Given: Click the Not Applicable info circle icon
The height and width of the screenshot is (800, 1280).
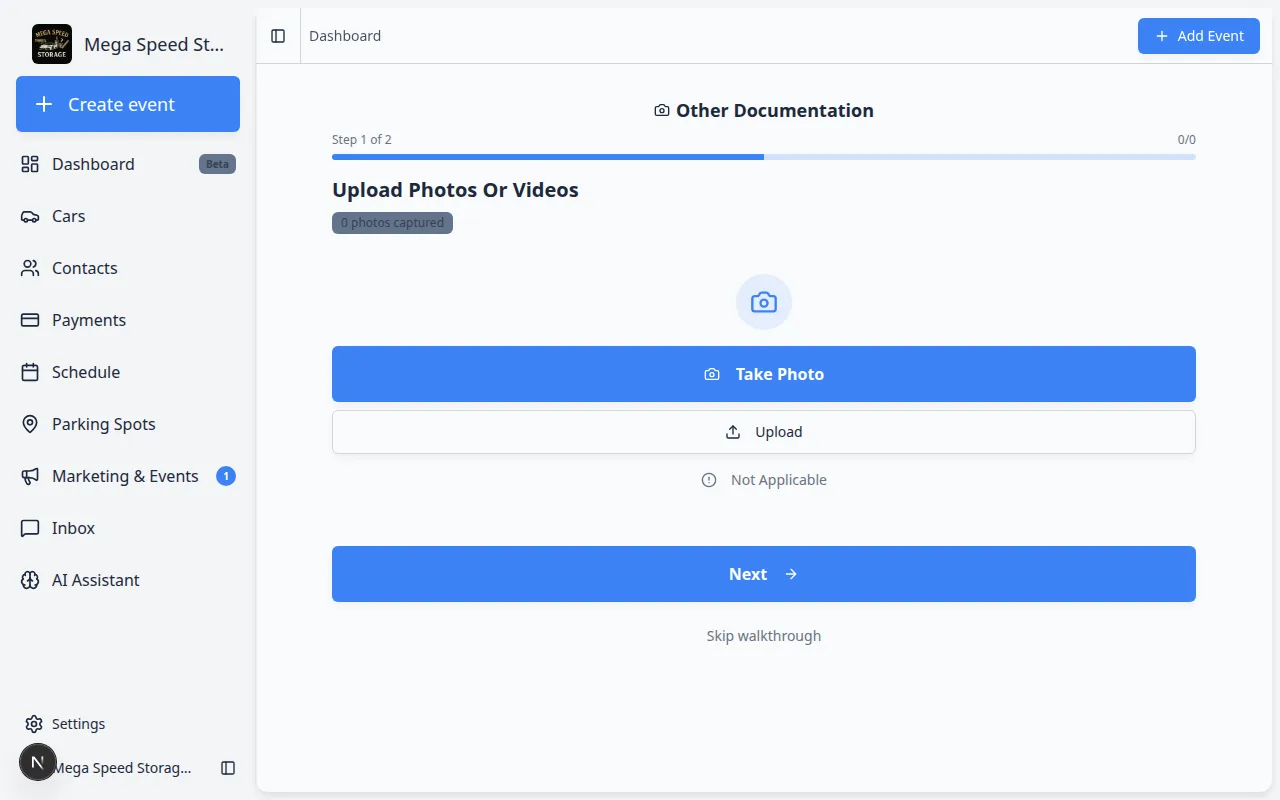Looking at the screenshot, I should point(709,480).
